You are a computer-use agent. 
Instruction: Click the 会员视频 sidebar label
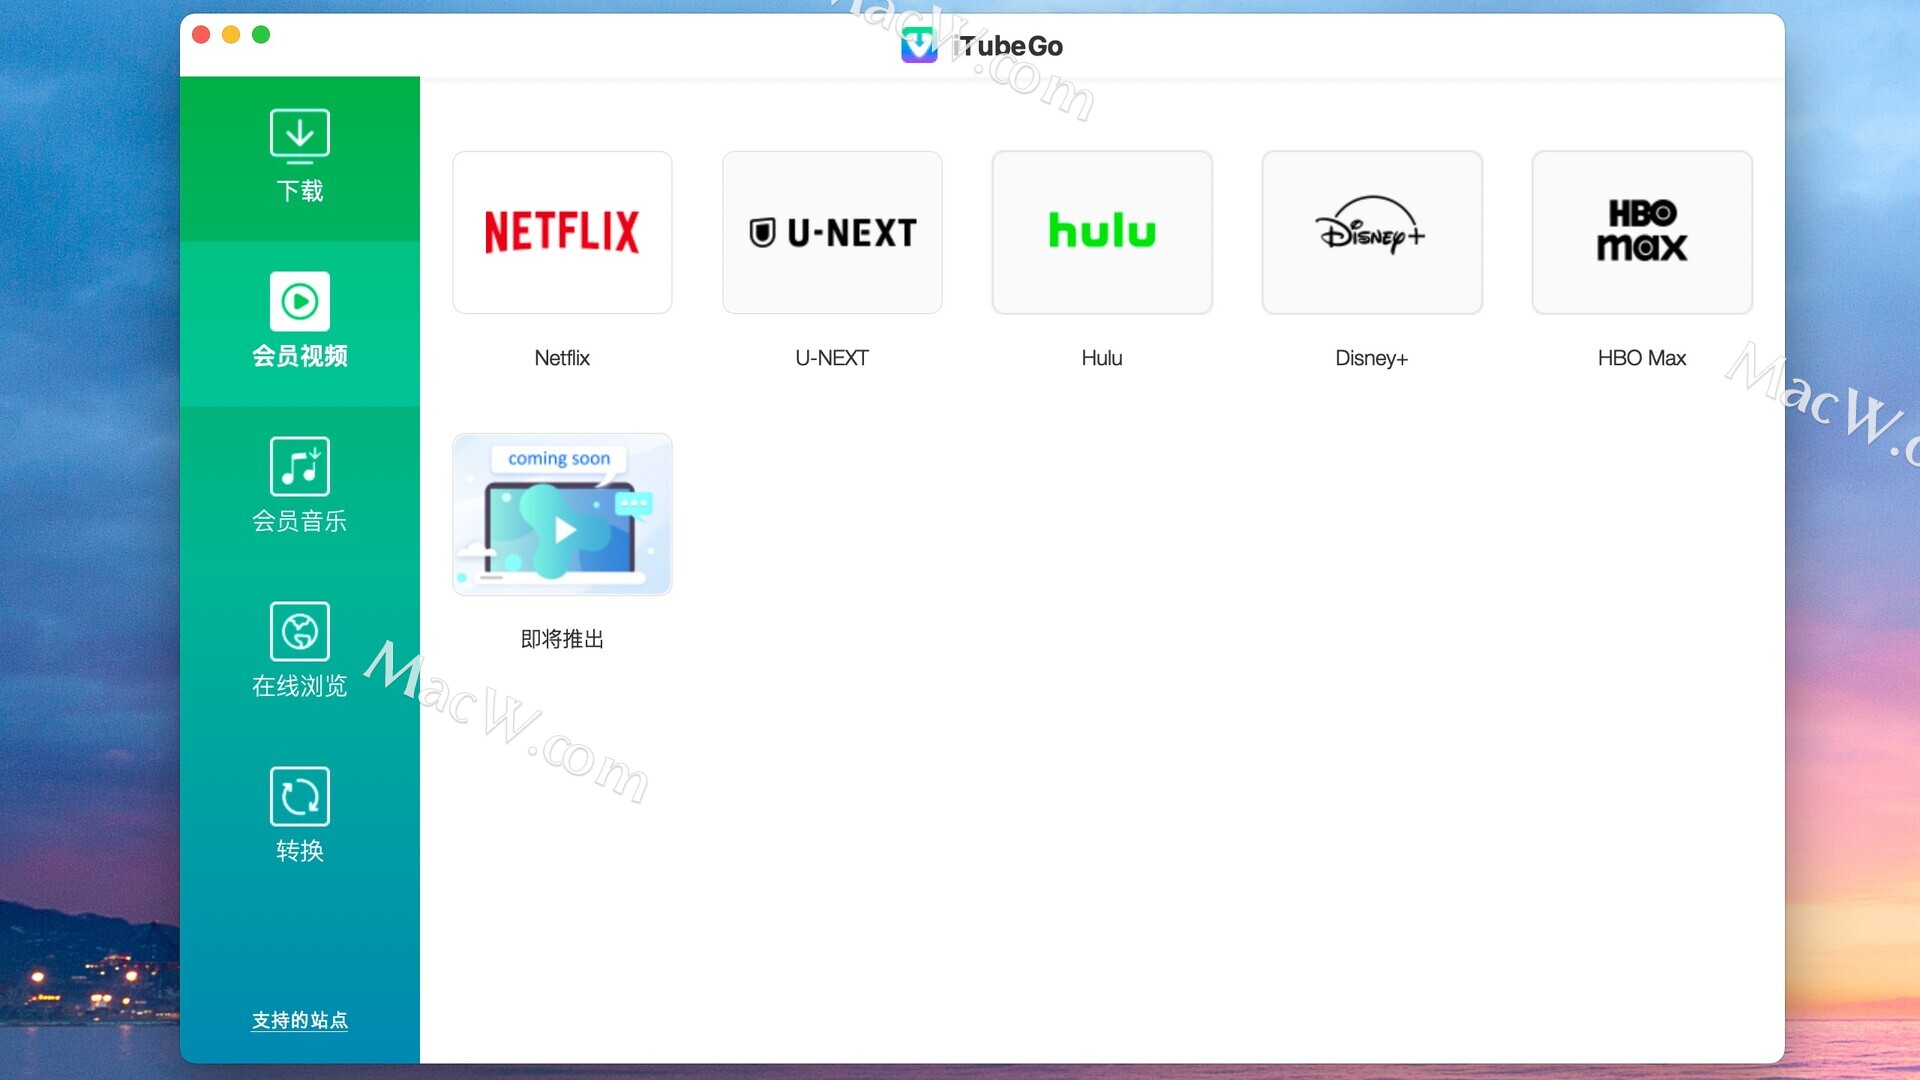coord(299,356)
